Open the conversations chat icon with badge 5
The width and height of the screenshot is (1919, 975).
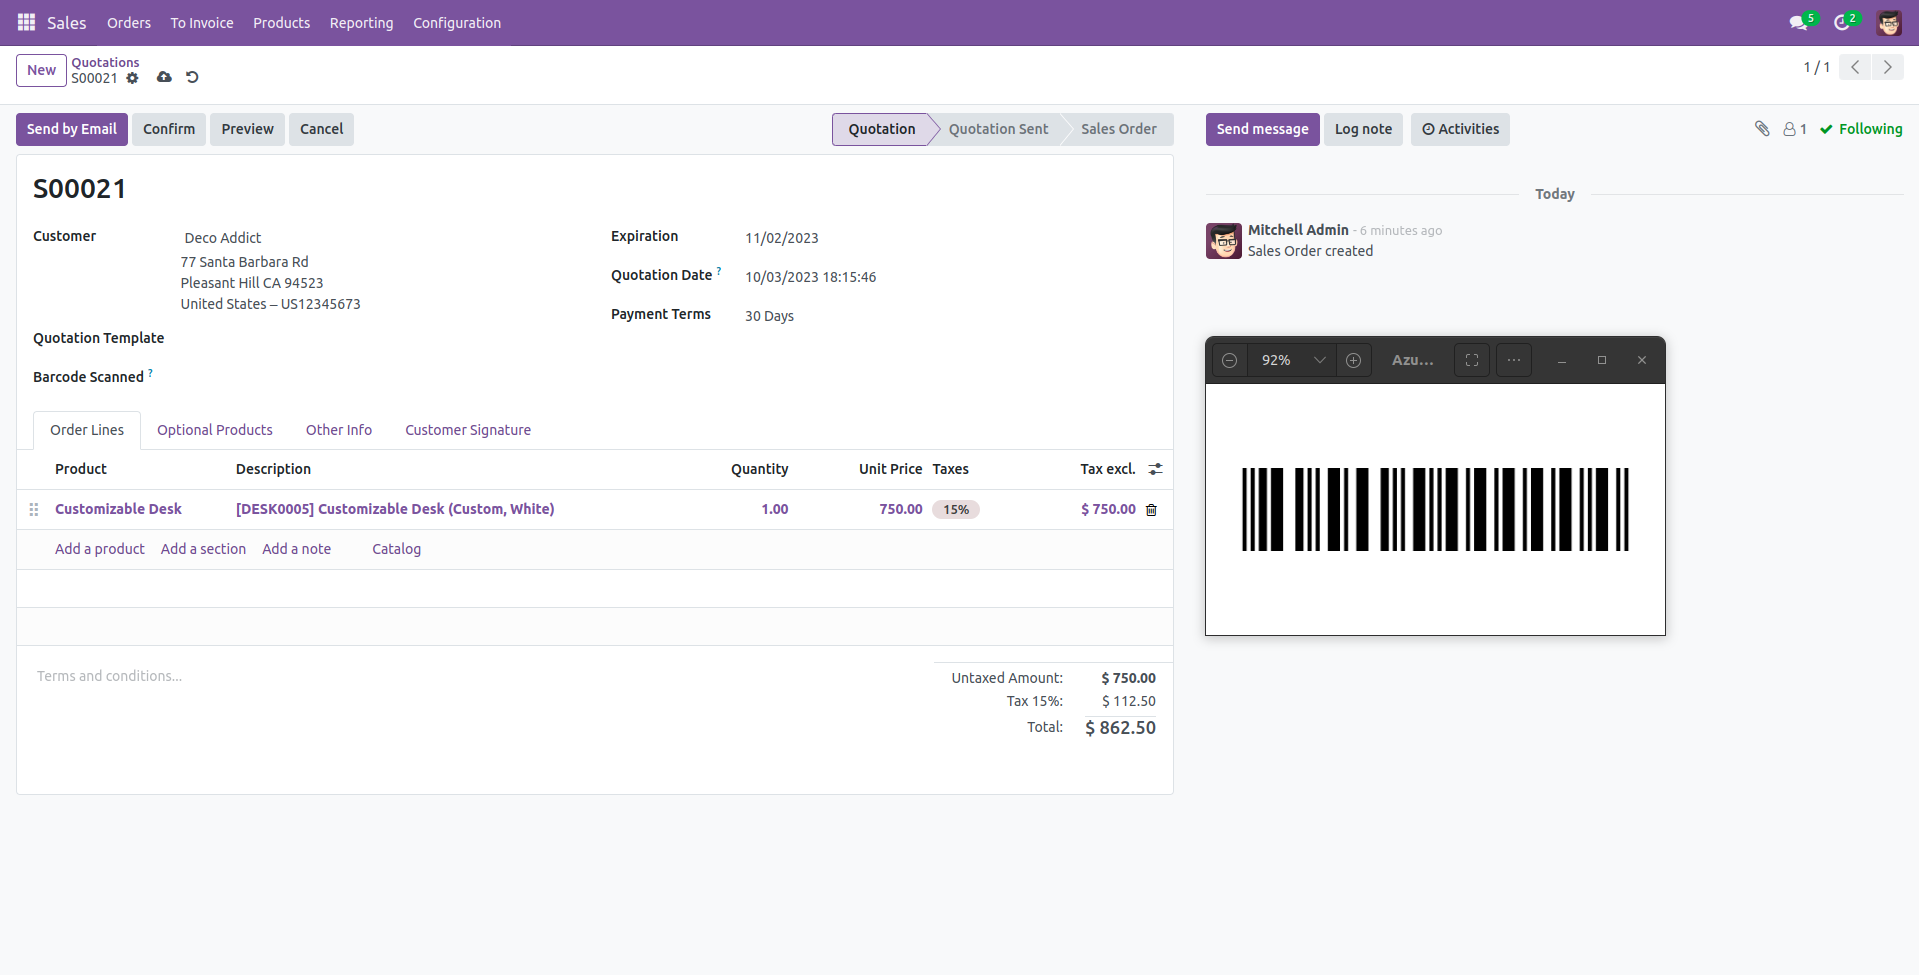pos(1799,22)
